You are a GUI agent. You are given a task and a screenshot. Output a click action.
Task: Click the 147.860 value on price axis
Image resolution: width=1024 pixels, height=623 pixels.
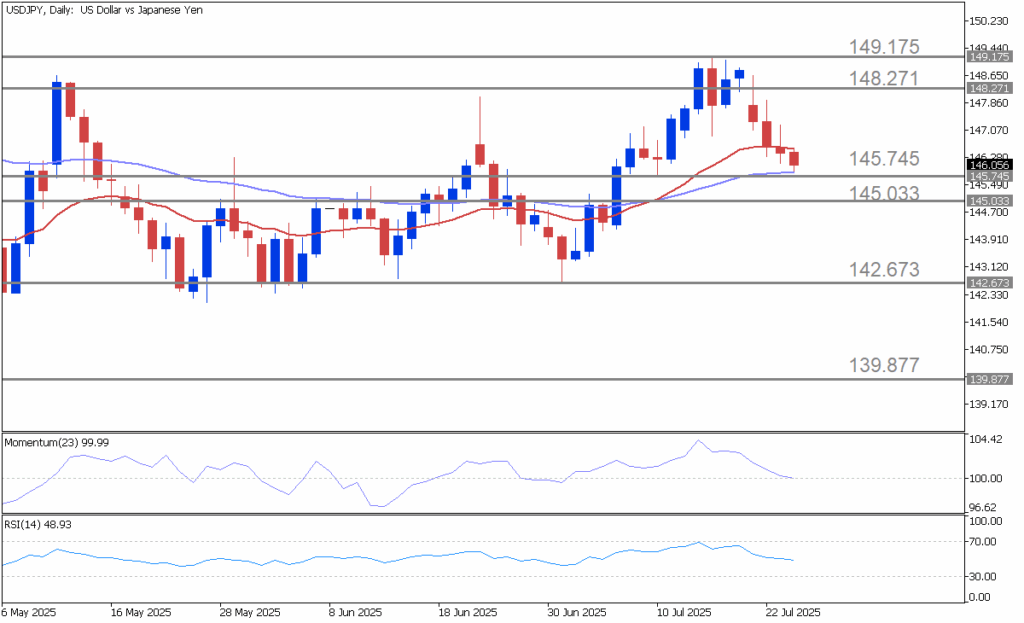(x=989, y=103)
